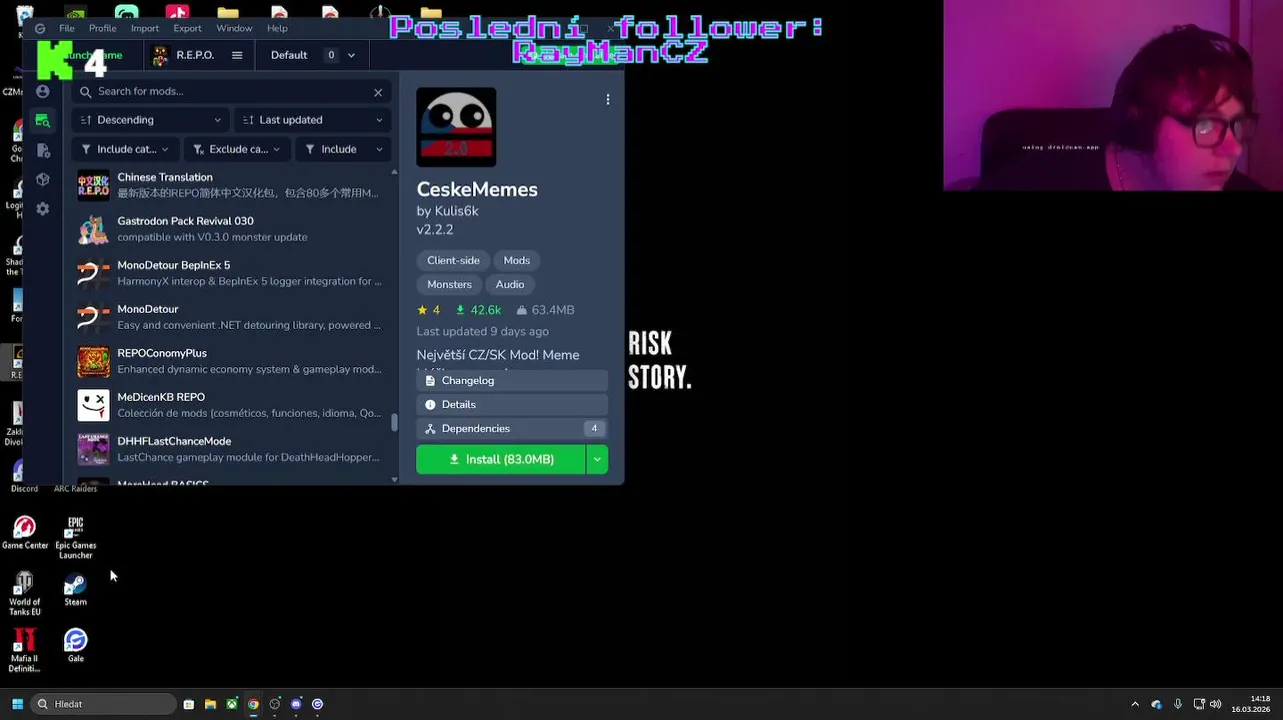Image resolution: width=1283 pixels, height=720 pixels.
Task: Show CeskeMemes Dependencies list
Action: pyautogui.click(x=512, y=429)
